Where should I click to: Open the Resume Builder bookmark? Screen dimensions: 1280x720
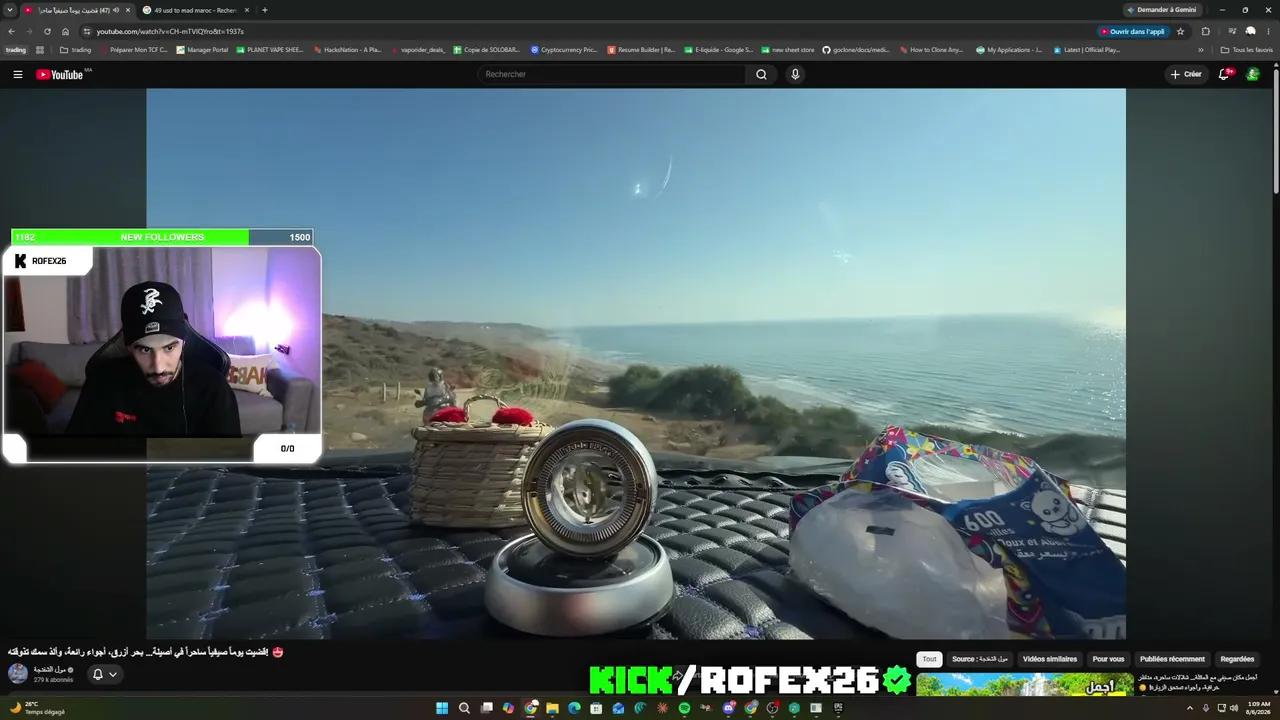pyautogui.click(x=641, y=50)
